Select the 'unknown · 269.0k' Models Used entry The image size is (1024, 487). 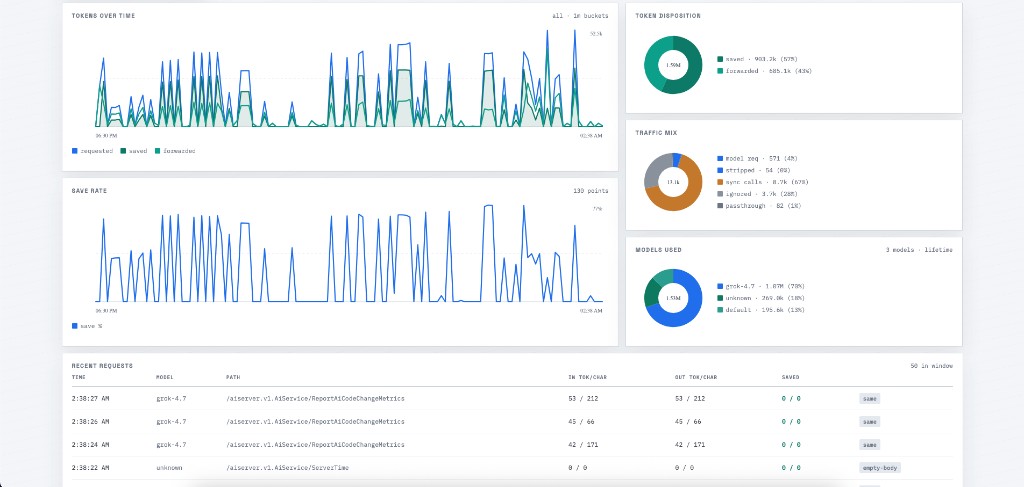761,298
